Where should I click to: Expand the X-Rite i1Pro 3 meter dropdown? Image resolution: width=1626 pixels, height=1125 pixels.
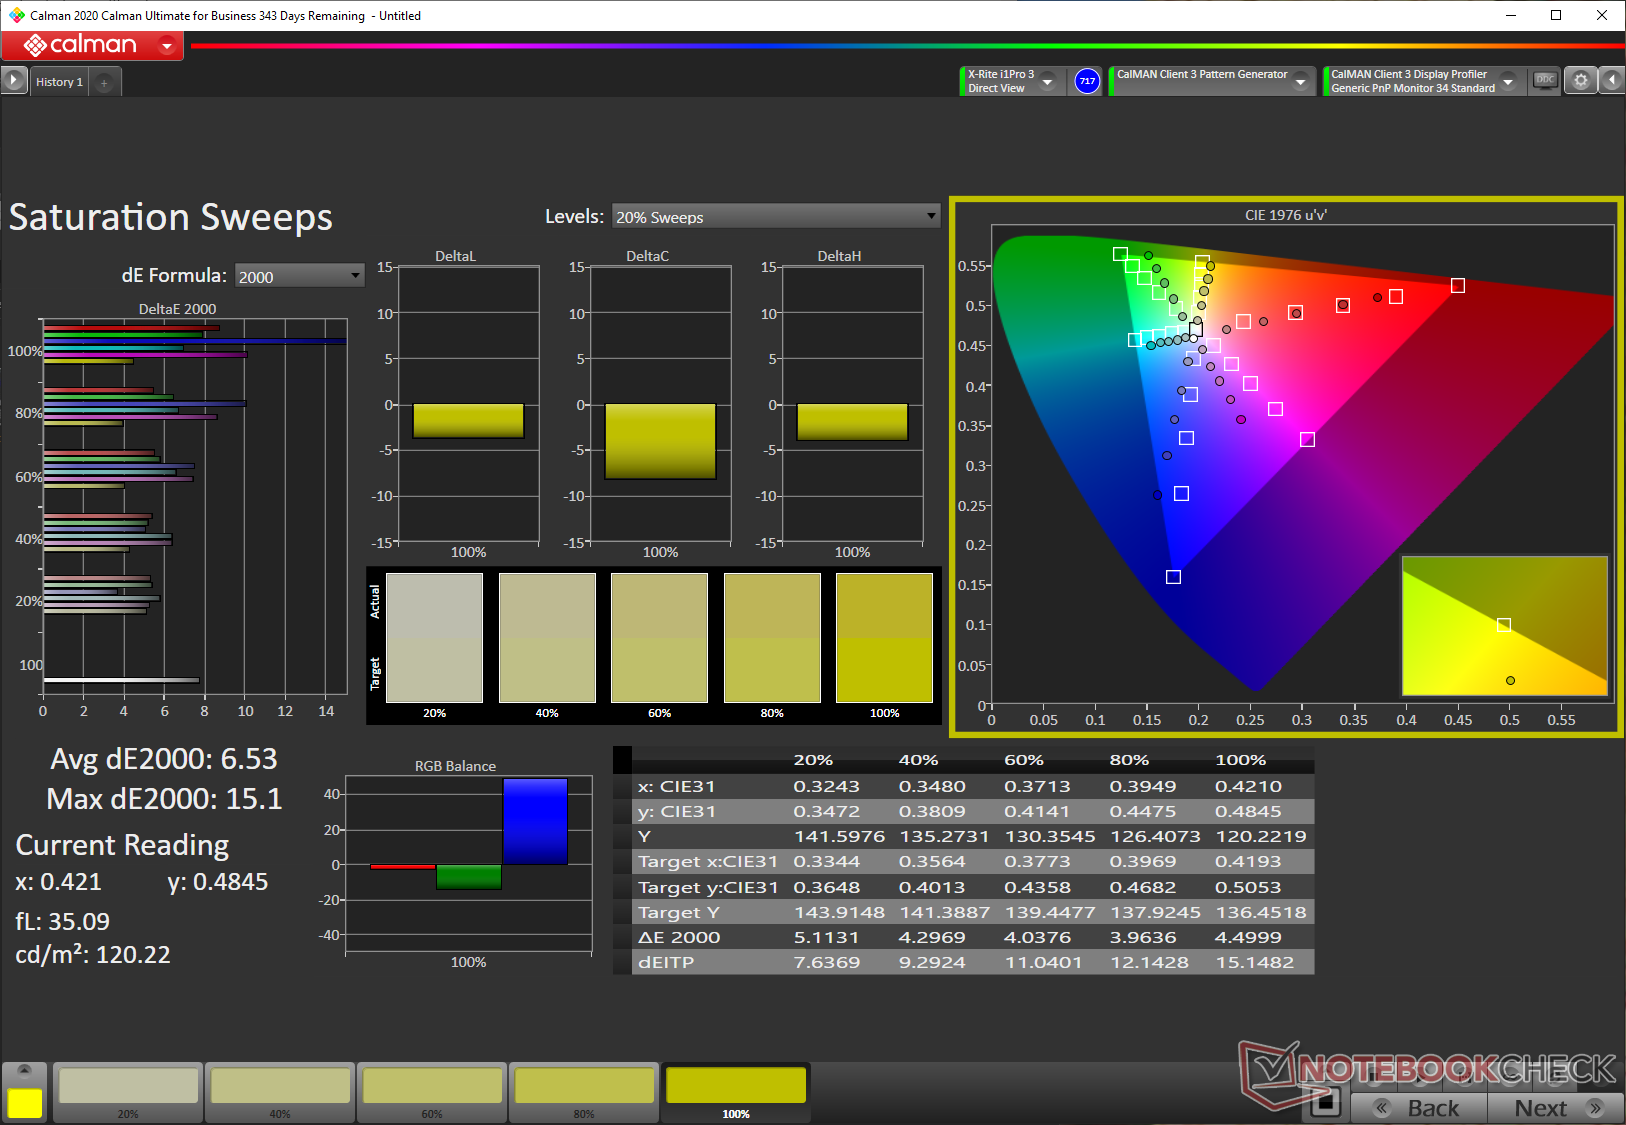(x=1047, y=81)
